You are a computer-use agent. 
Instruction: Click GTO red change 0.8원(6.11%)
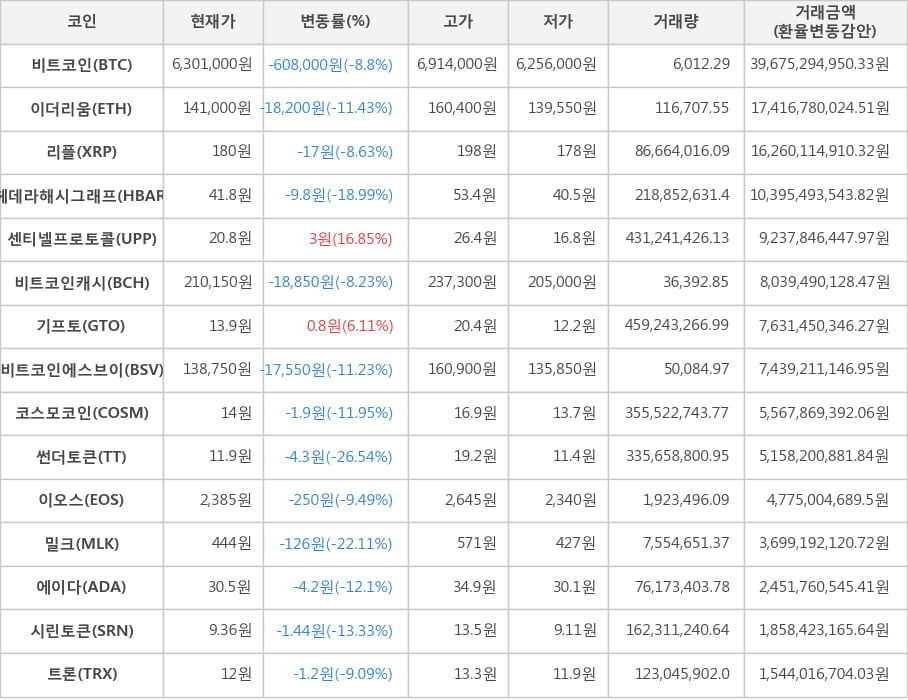pos(350,326)
